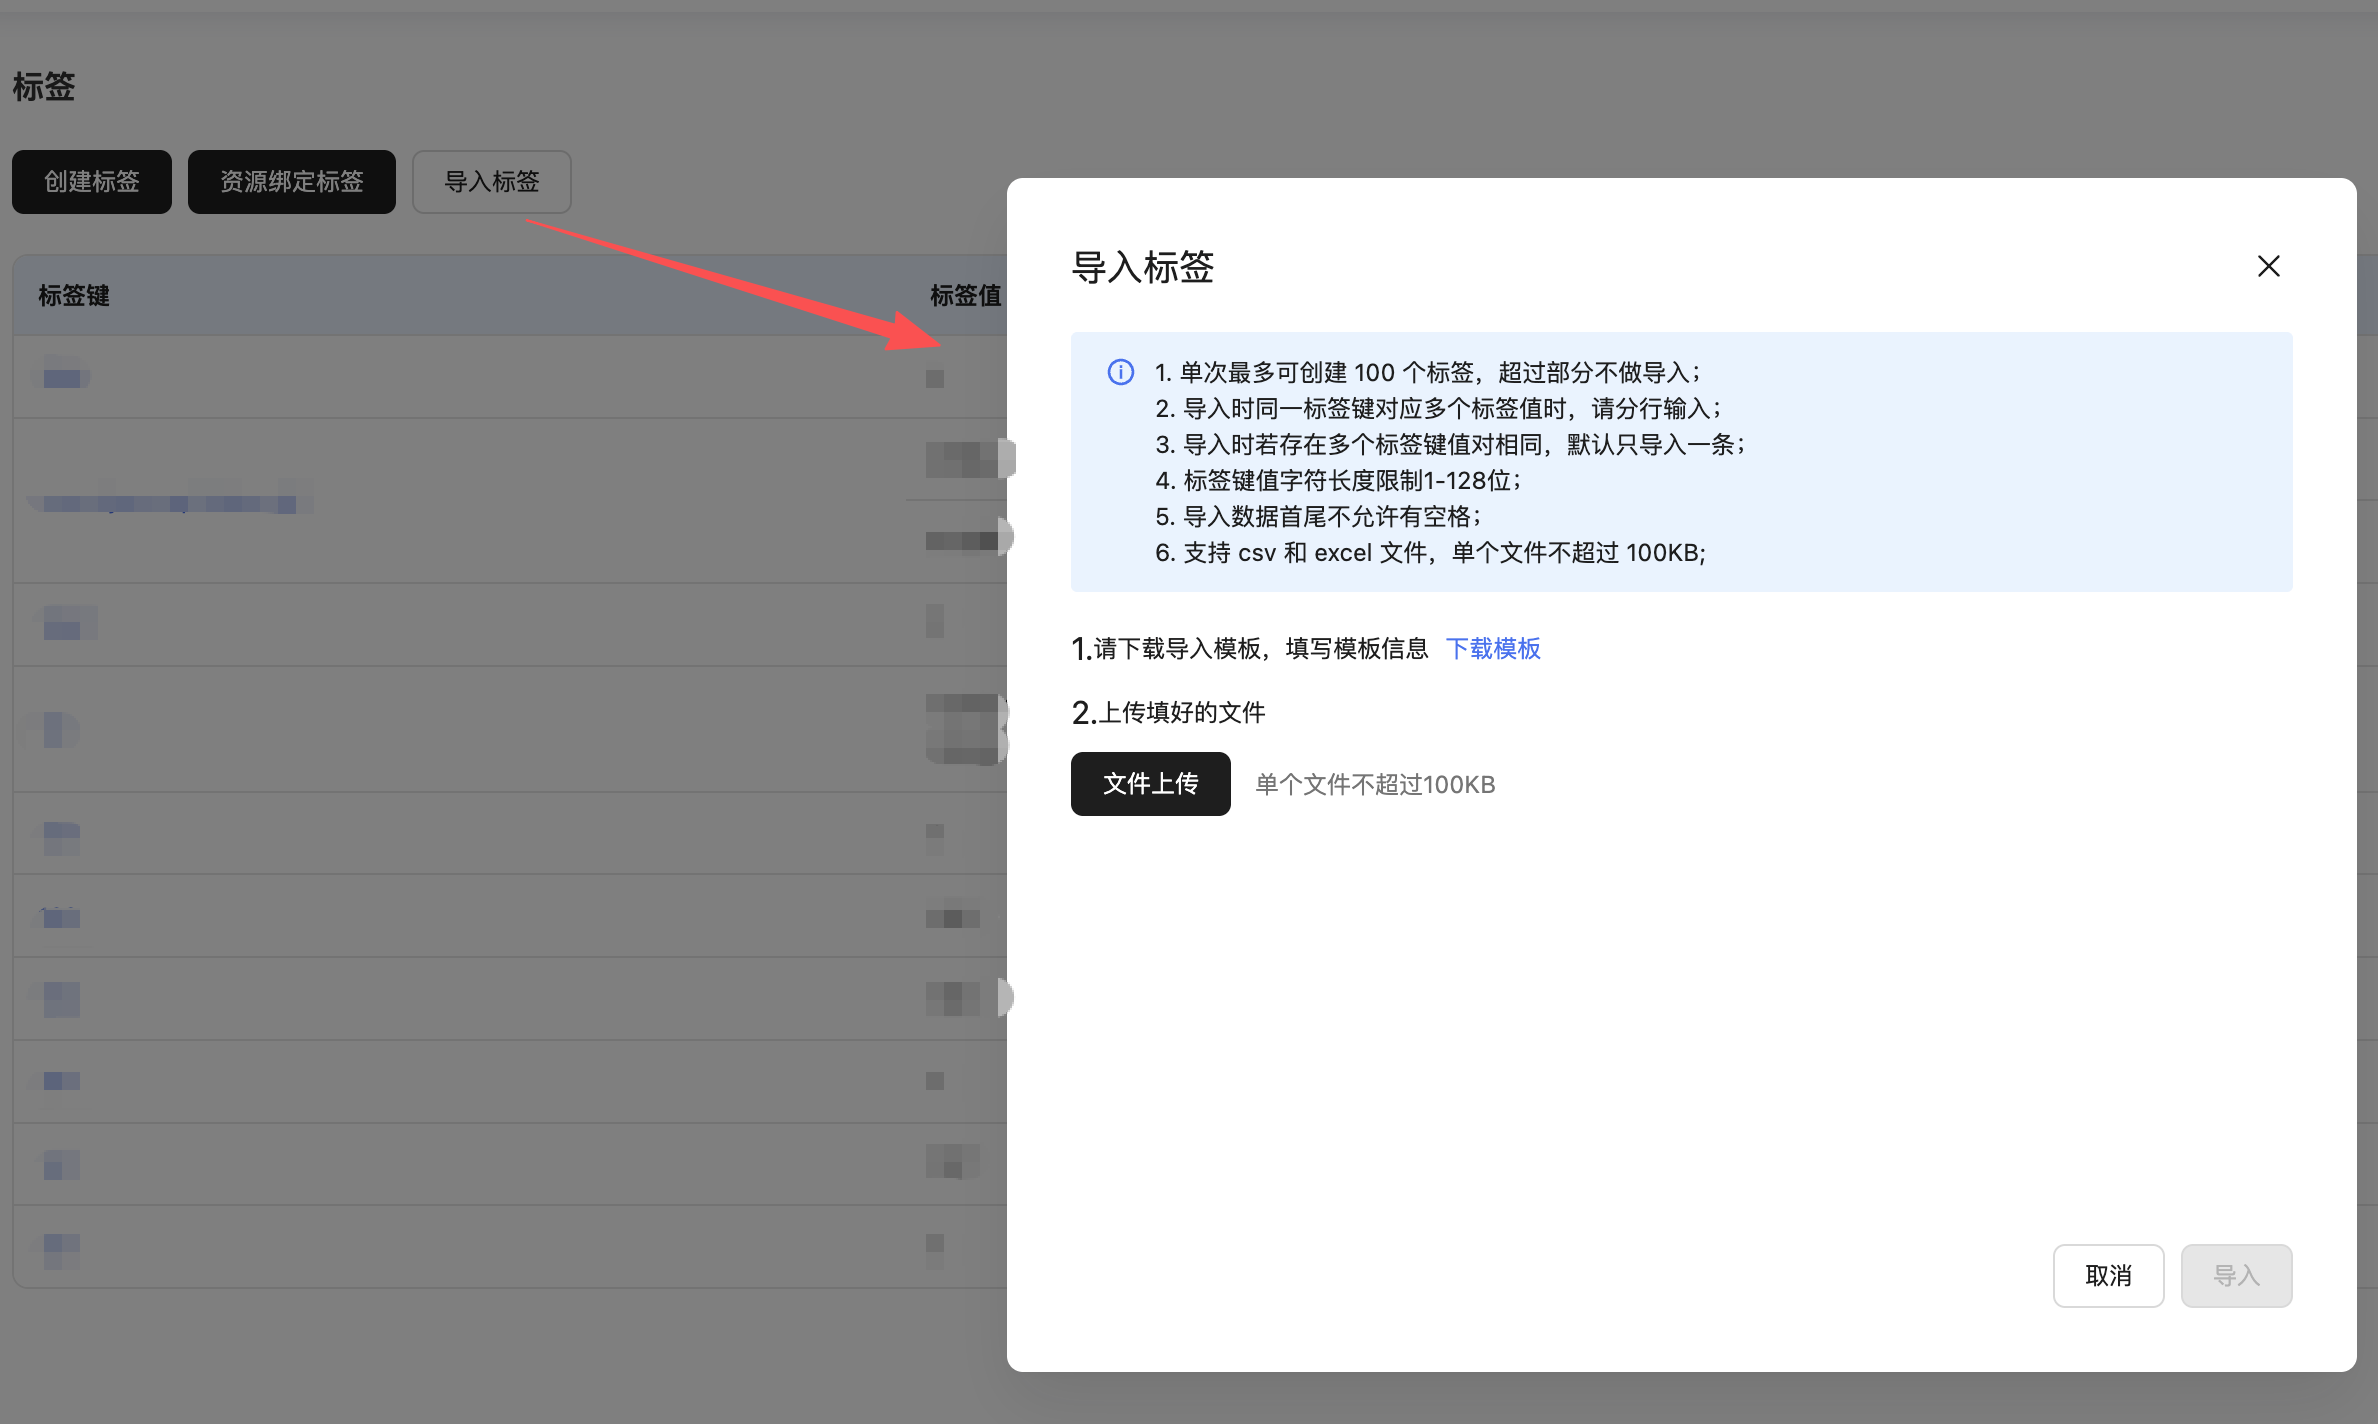
Task: Click step text 上传填好的文件
Action: coord(1181,712)
